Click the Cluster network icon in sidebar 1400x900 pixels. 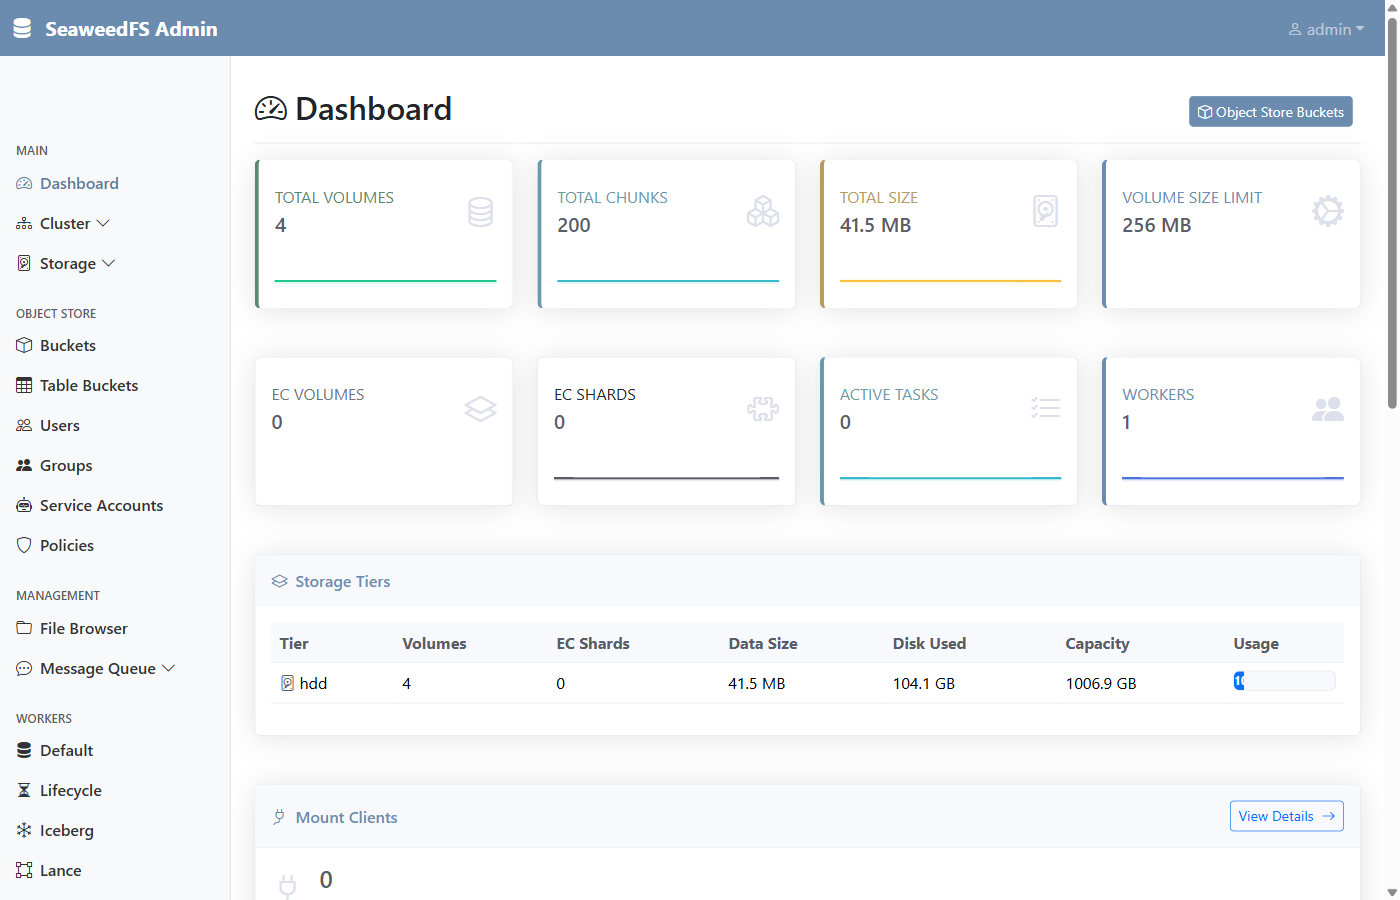click(24, 224)
